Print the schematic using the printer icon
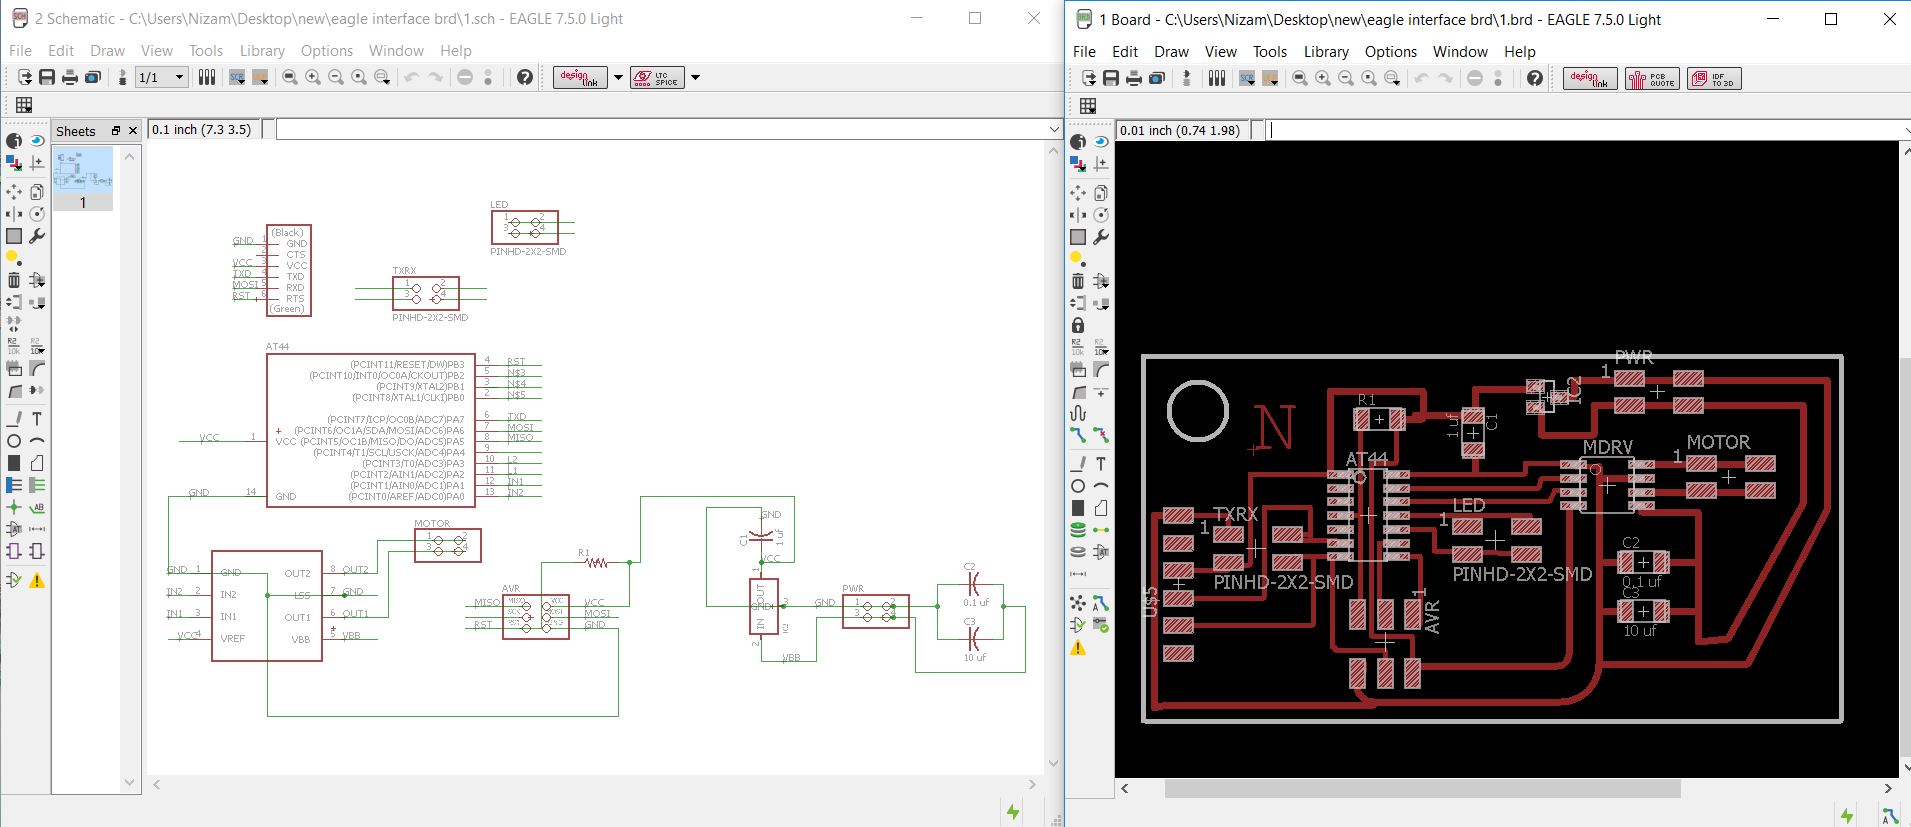The width and height of the screenshot is (1911, 827). (x=70, y=77)
